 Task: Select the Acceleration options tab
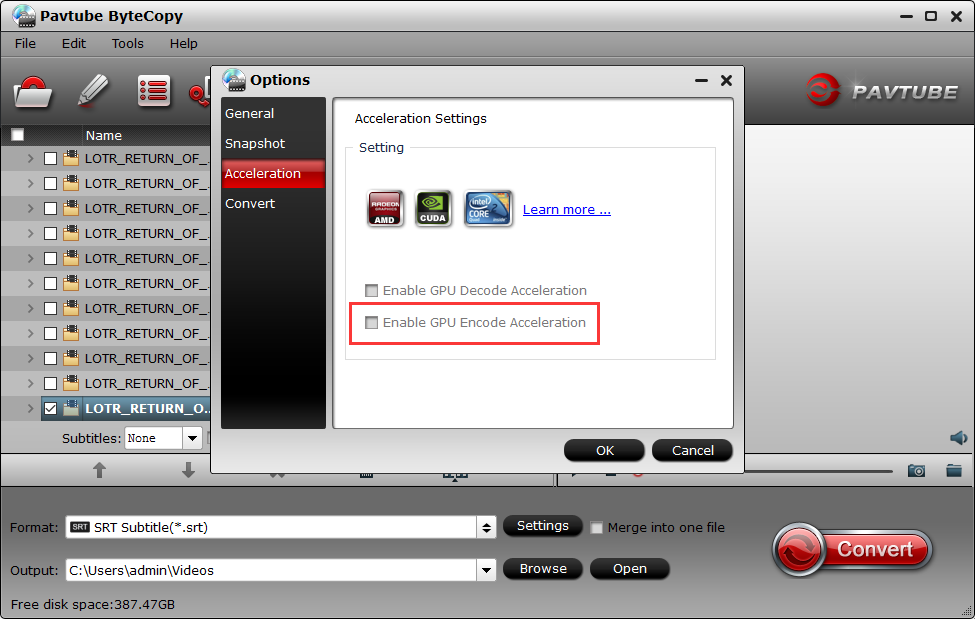coord(274,174)
